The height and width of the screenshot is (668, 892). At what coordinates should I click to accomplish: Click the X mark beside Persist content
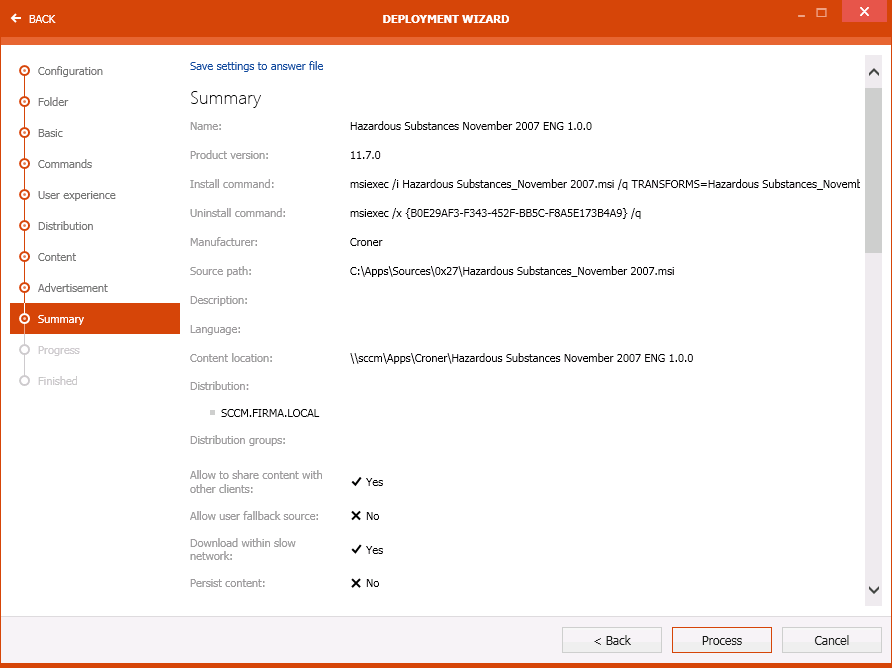tap(356, 583)
